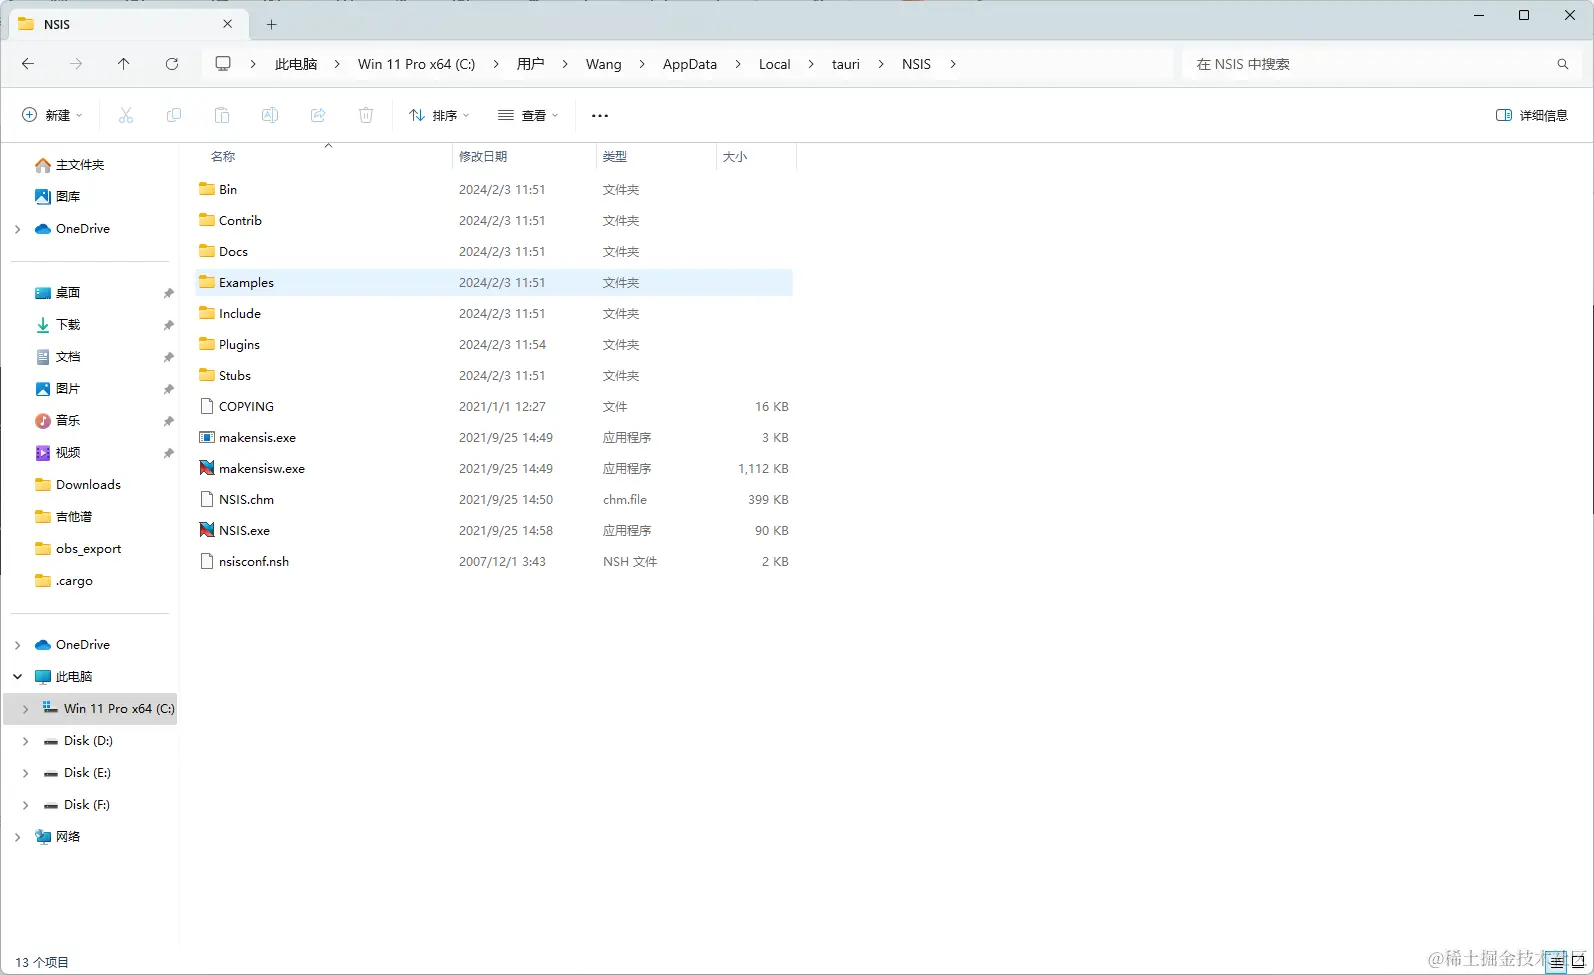Click Wang in the breadcrumb path
This screenshot has height=975, width=1594.
tap(604, 64)
